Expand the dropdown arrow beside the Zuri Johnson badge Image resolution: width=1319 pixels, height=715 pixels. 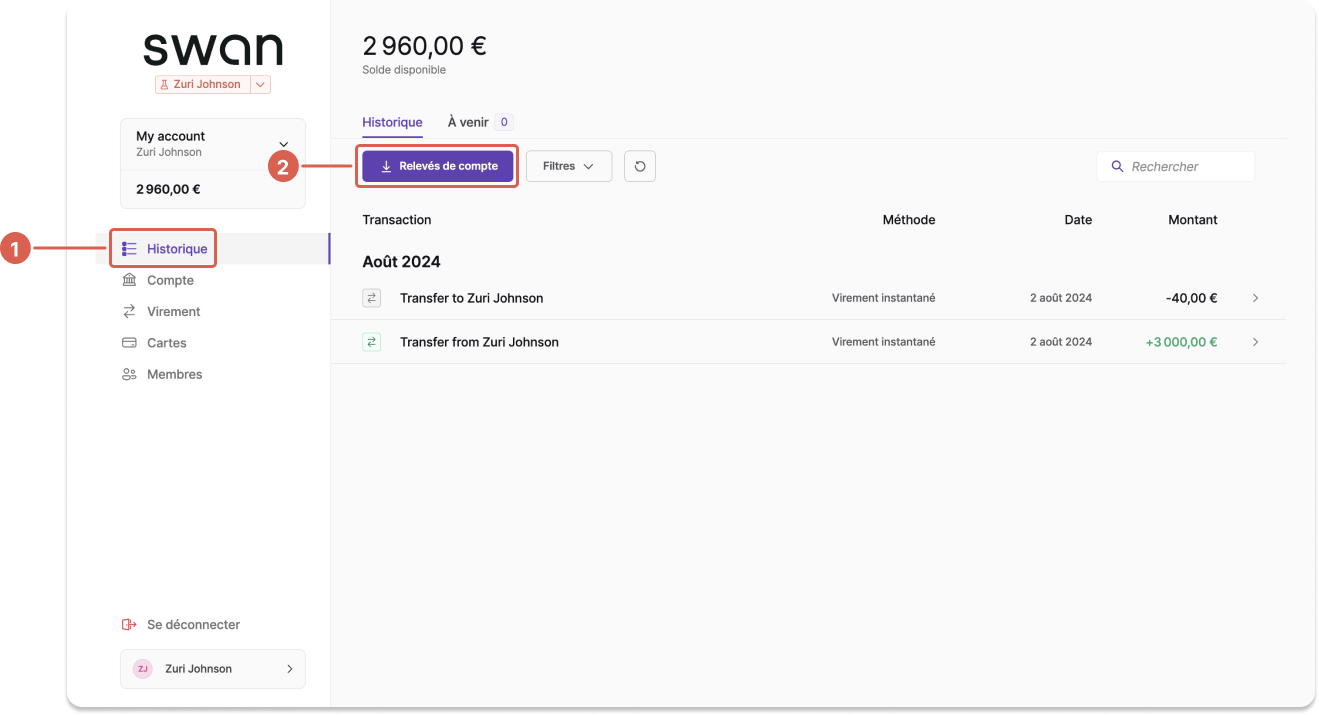point(260,85)
